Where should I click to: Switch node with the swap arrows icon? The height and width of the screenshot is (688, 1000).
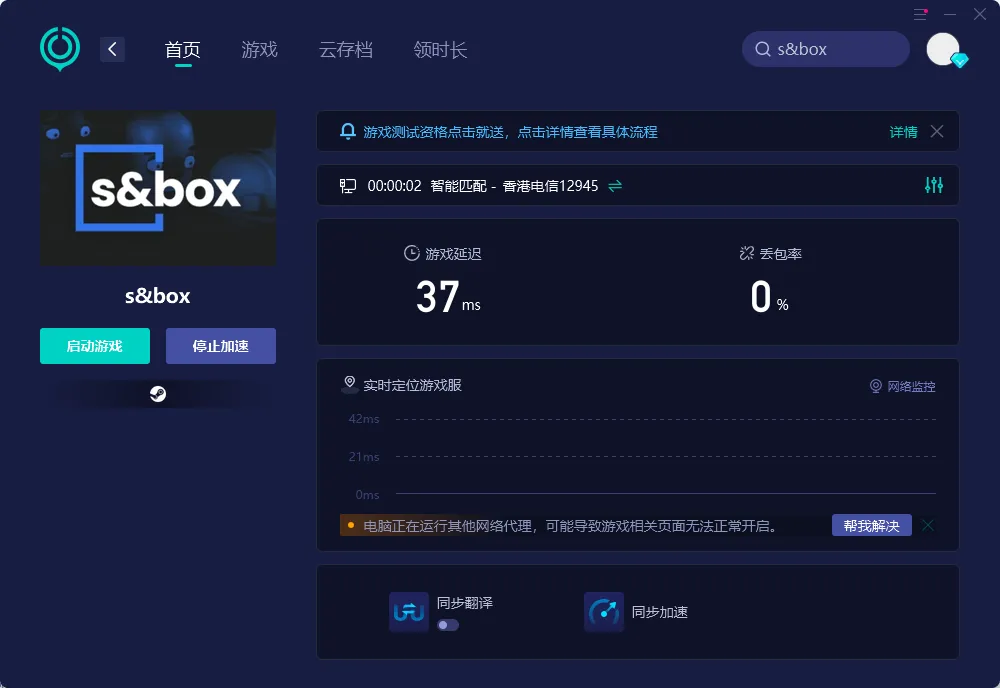615,186
